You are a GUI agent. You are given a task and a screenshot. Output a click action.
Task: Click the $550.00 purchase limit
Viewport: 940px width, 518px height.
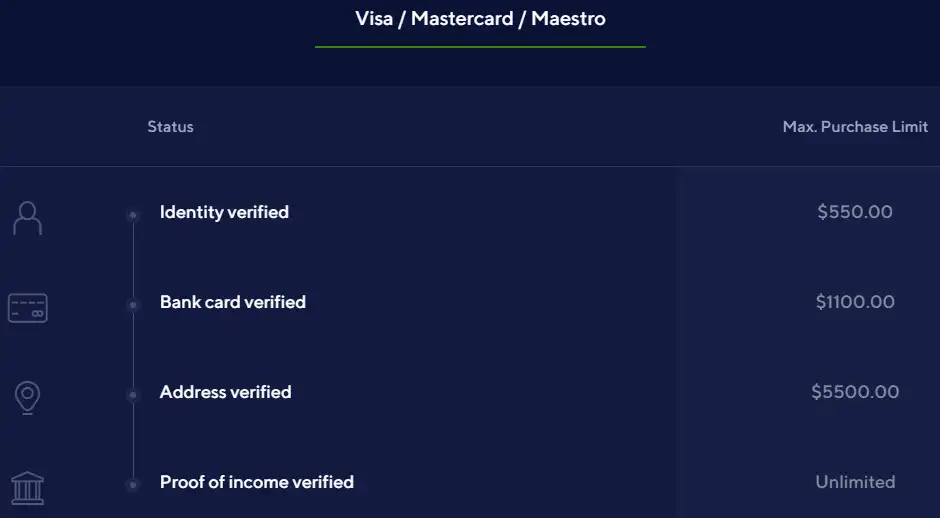point(855,212)
